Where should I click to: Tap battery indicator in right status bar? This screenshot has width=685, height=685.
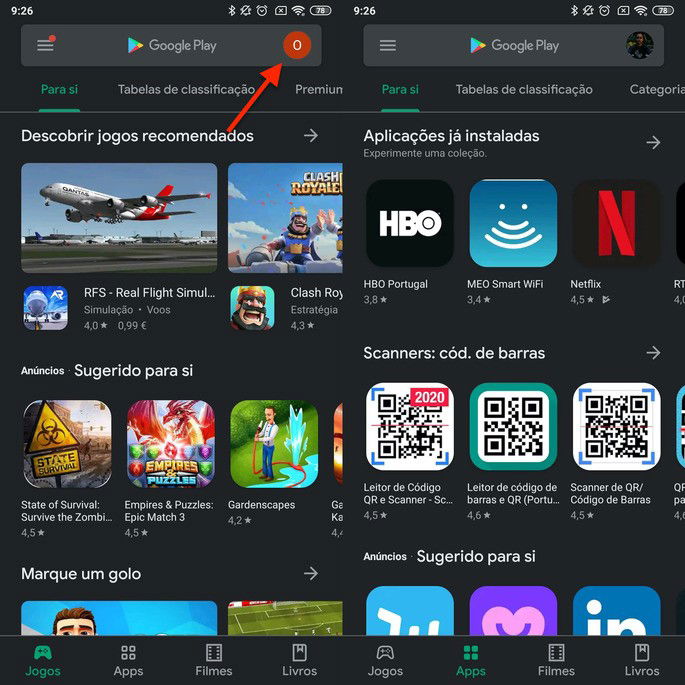[663, 10]
